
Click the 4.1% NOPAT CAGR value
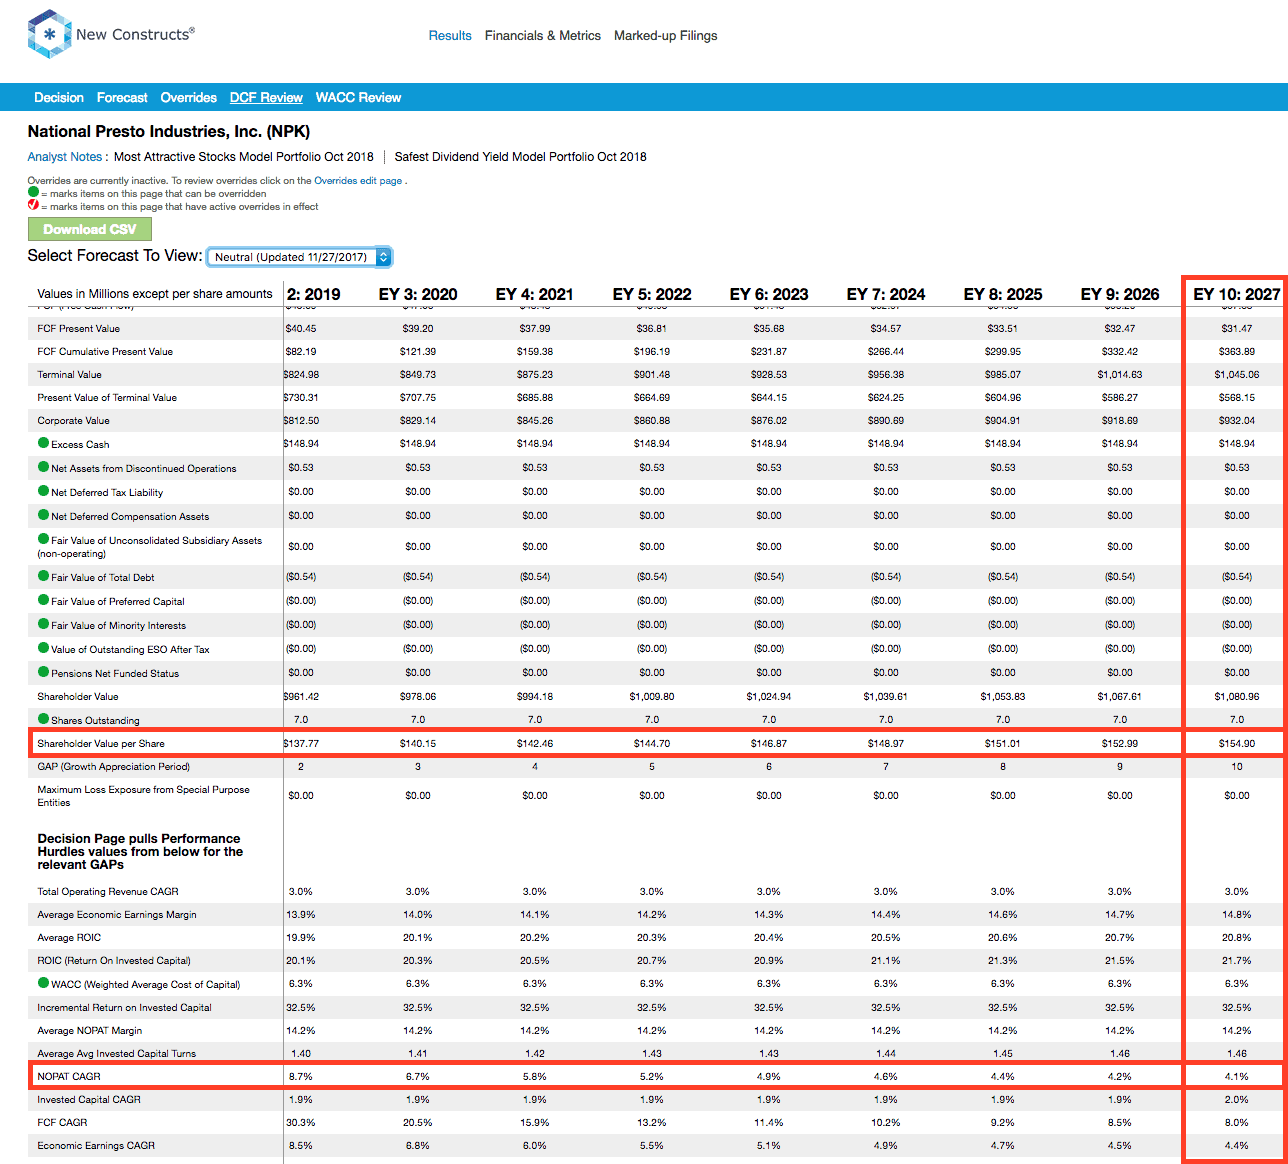pos(1237,1076)
